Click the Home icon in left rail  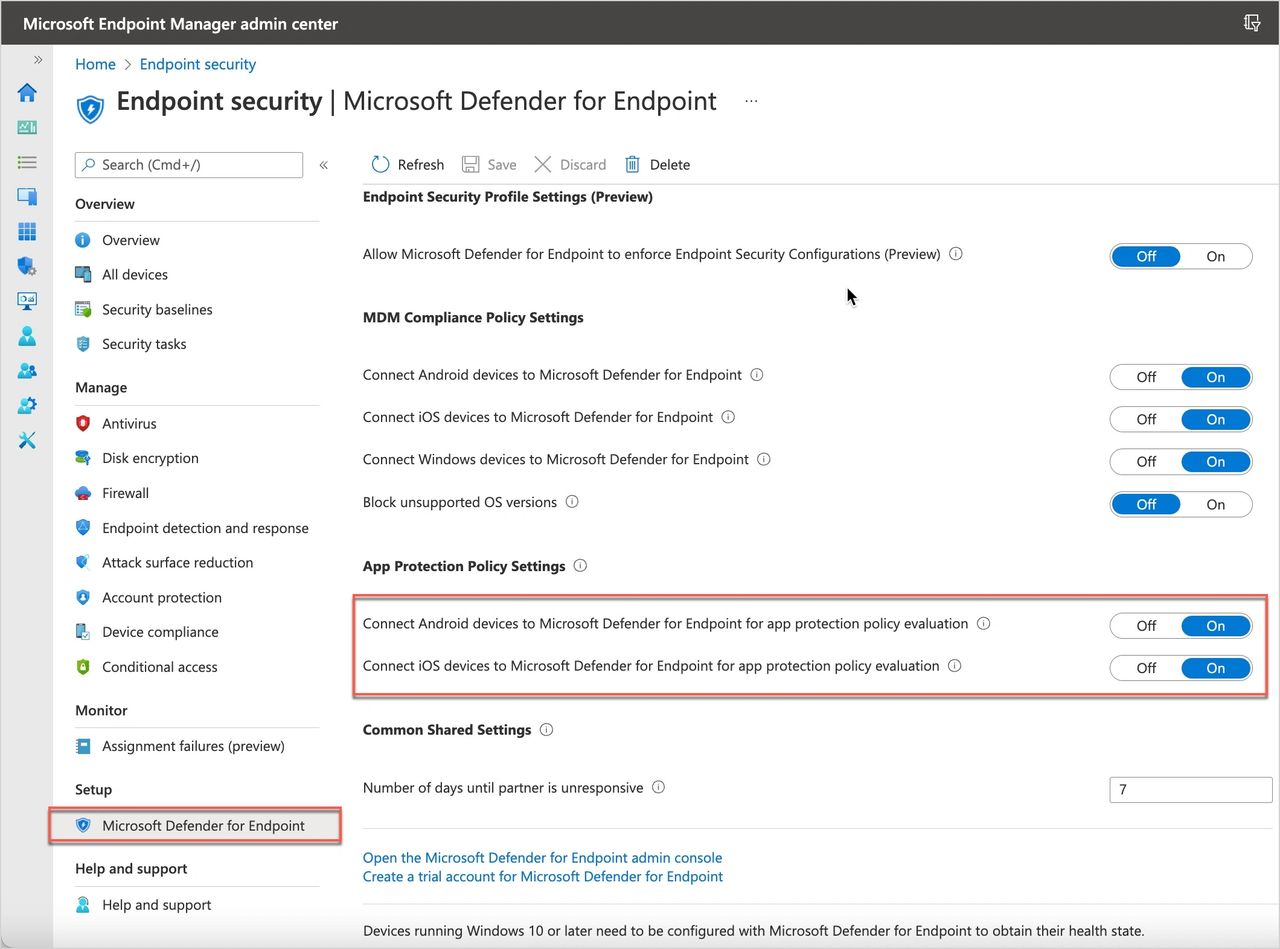coord(27,93)
